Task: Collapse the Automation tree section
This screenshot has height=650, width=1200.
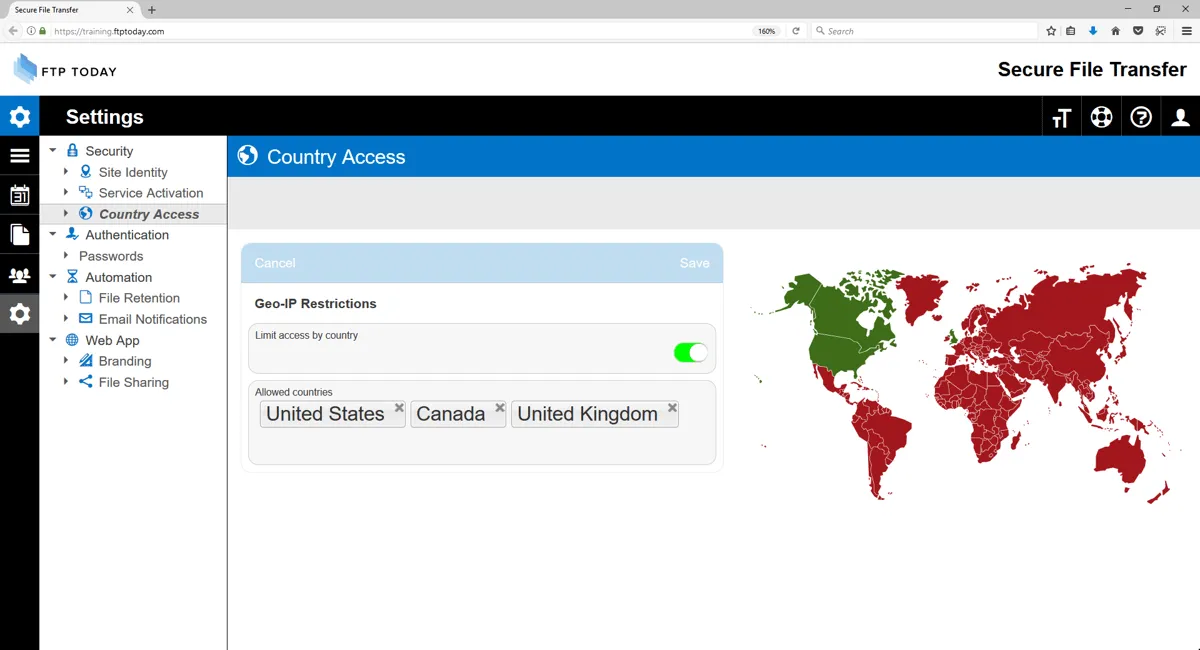Action: 53,277
